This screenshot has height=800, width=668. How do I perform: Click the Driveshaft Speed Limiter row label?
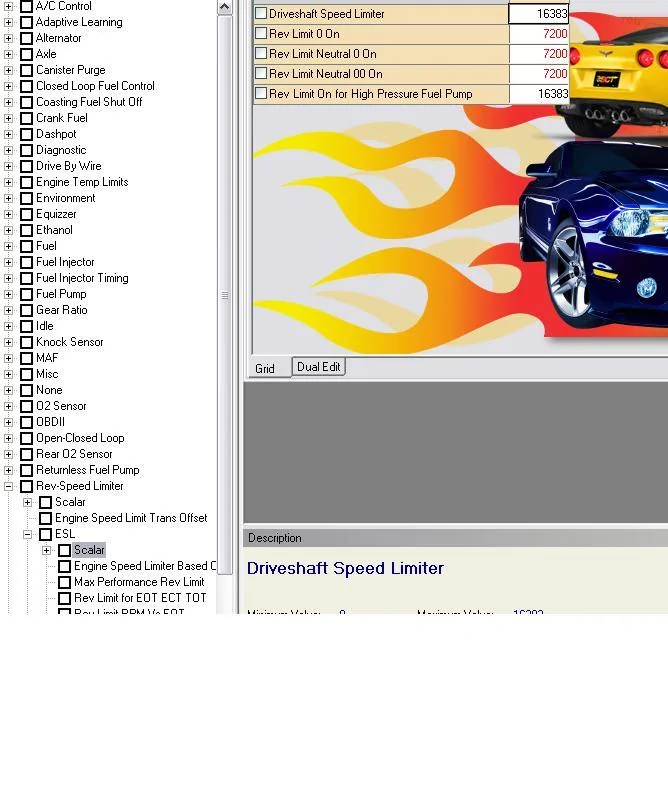click(x=327, y=14)
